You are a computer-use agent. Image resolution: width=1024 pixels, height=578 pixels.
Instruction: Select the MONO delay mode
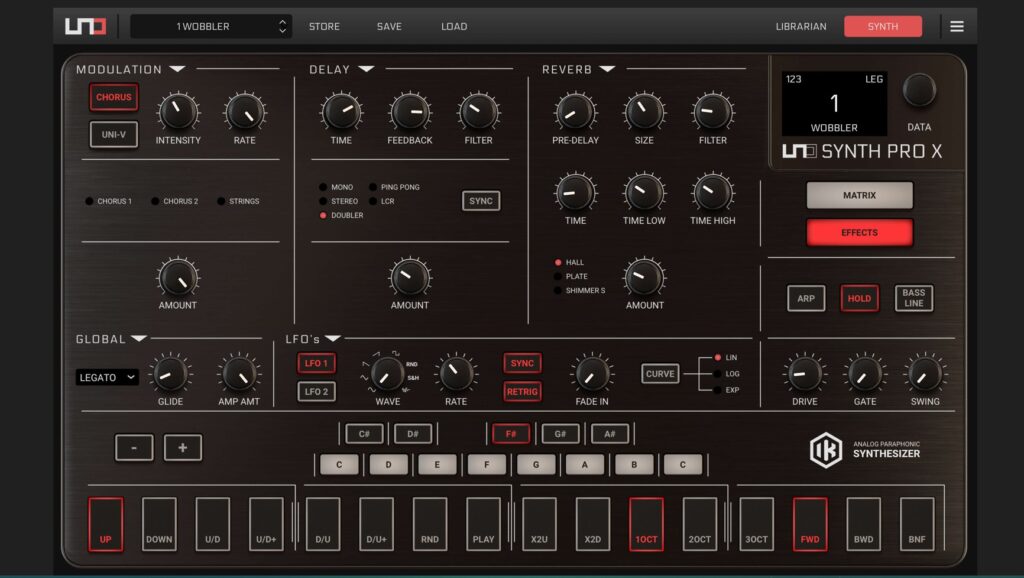tap(336, 187)
